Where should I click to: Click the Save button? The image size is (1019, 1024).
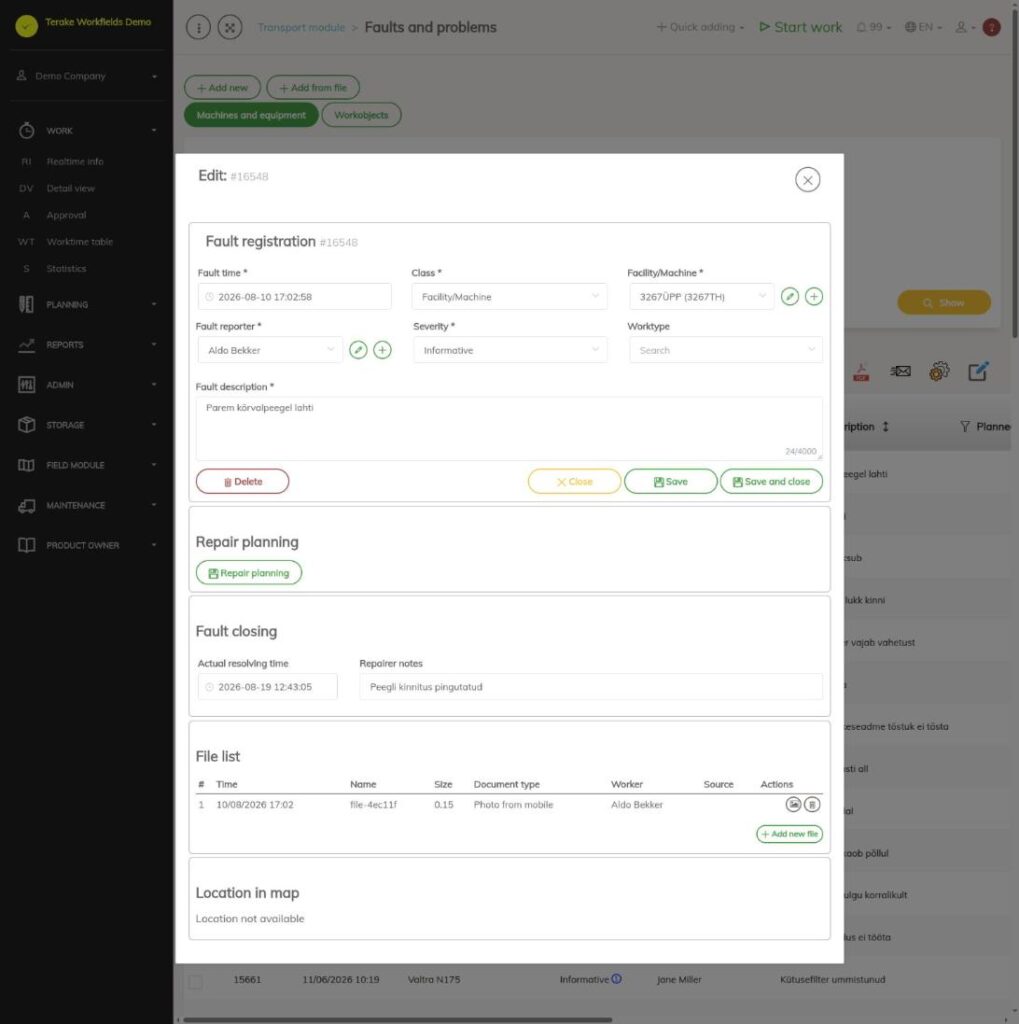pos(670,481)
